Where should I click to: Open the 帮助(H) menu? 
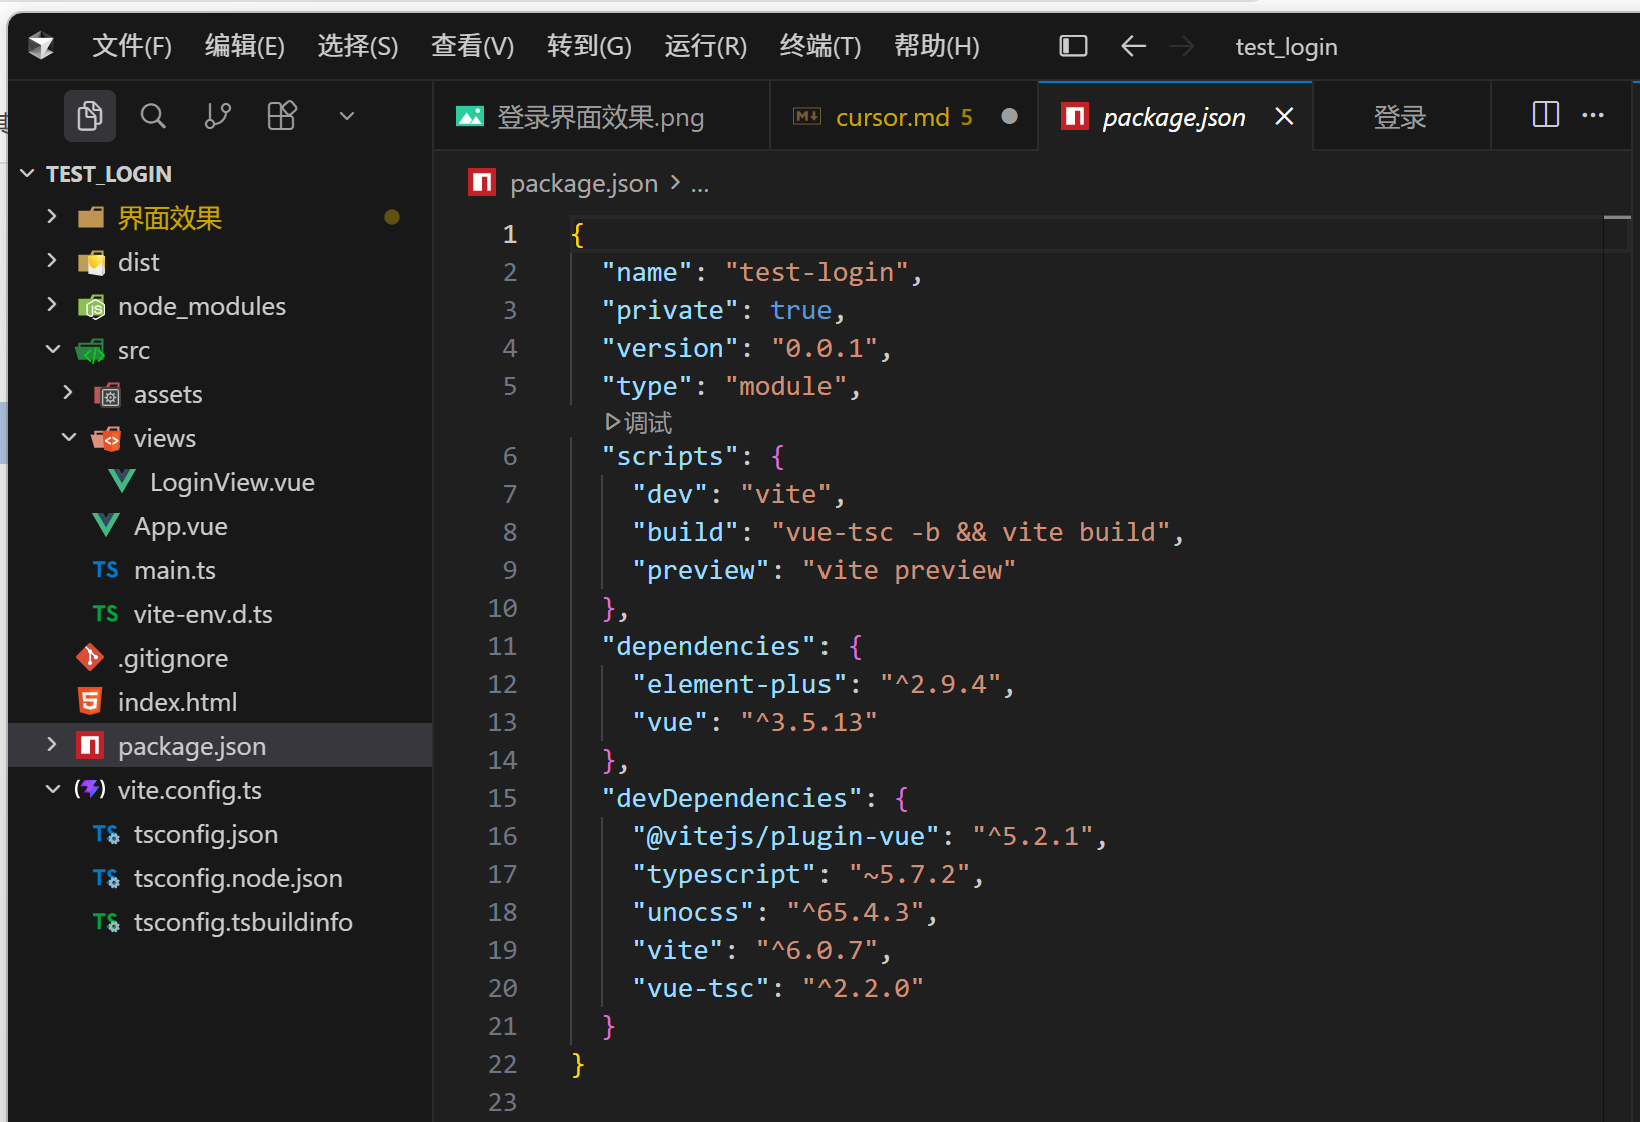click(937, 46)
